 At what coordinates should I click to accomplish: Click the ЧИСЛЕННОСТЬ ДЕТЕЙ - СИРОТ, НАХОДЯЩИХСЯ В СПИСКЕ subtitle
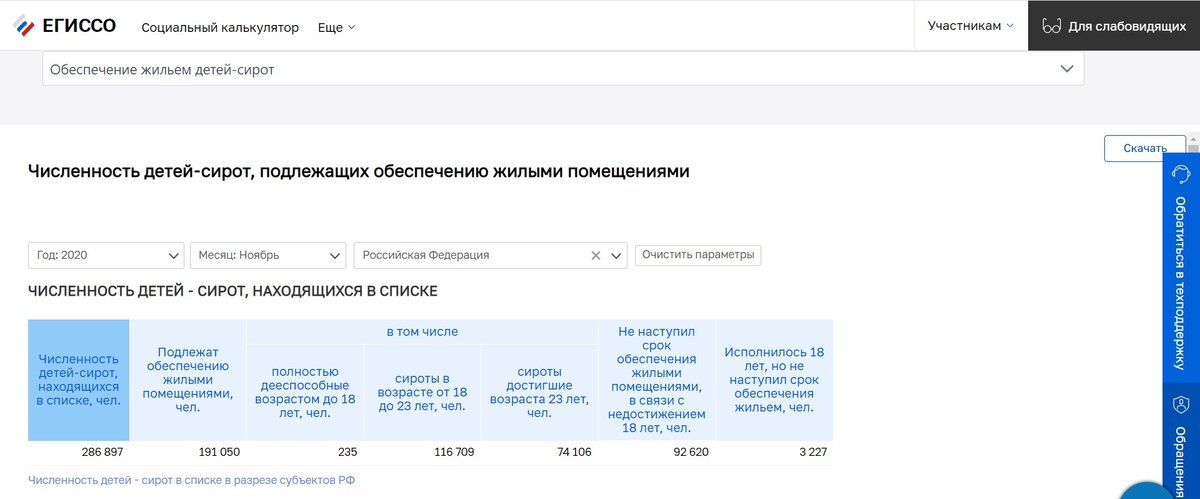click(233, 291)
